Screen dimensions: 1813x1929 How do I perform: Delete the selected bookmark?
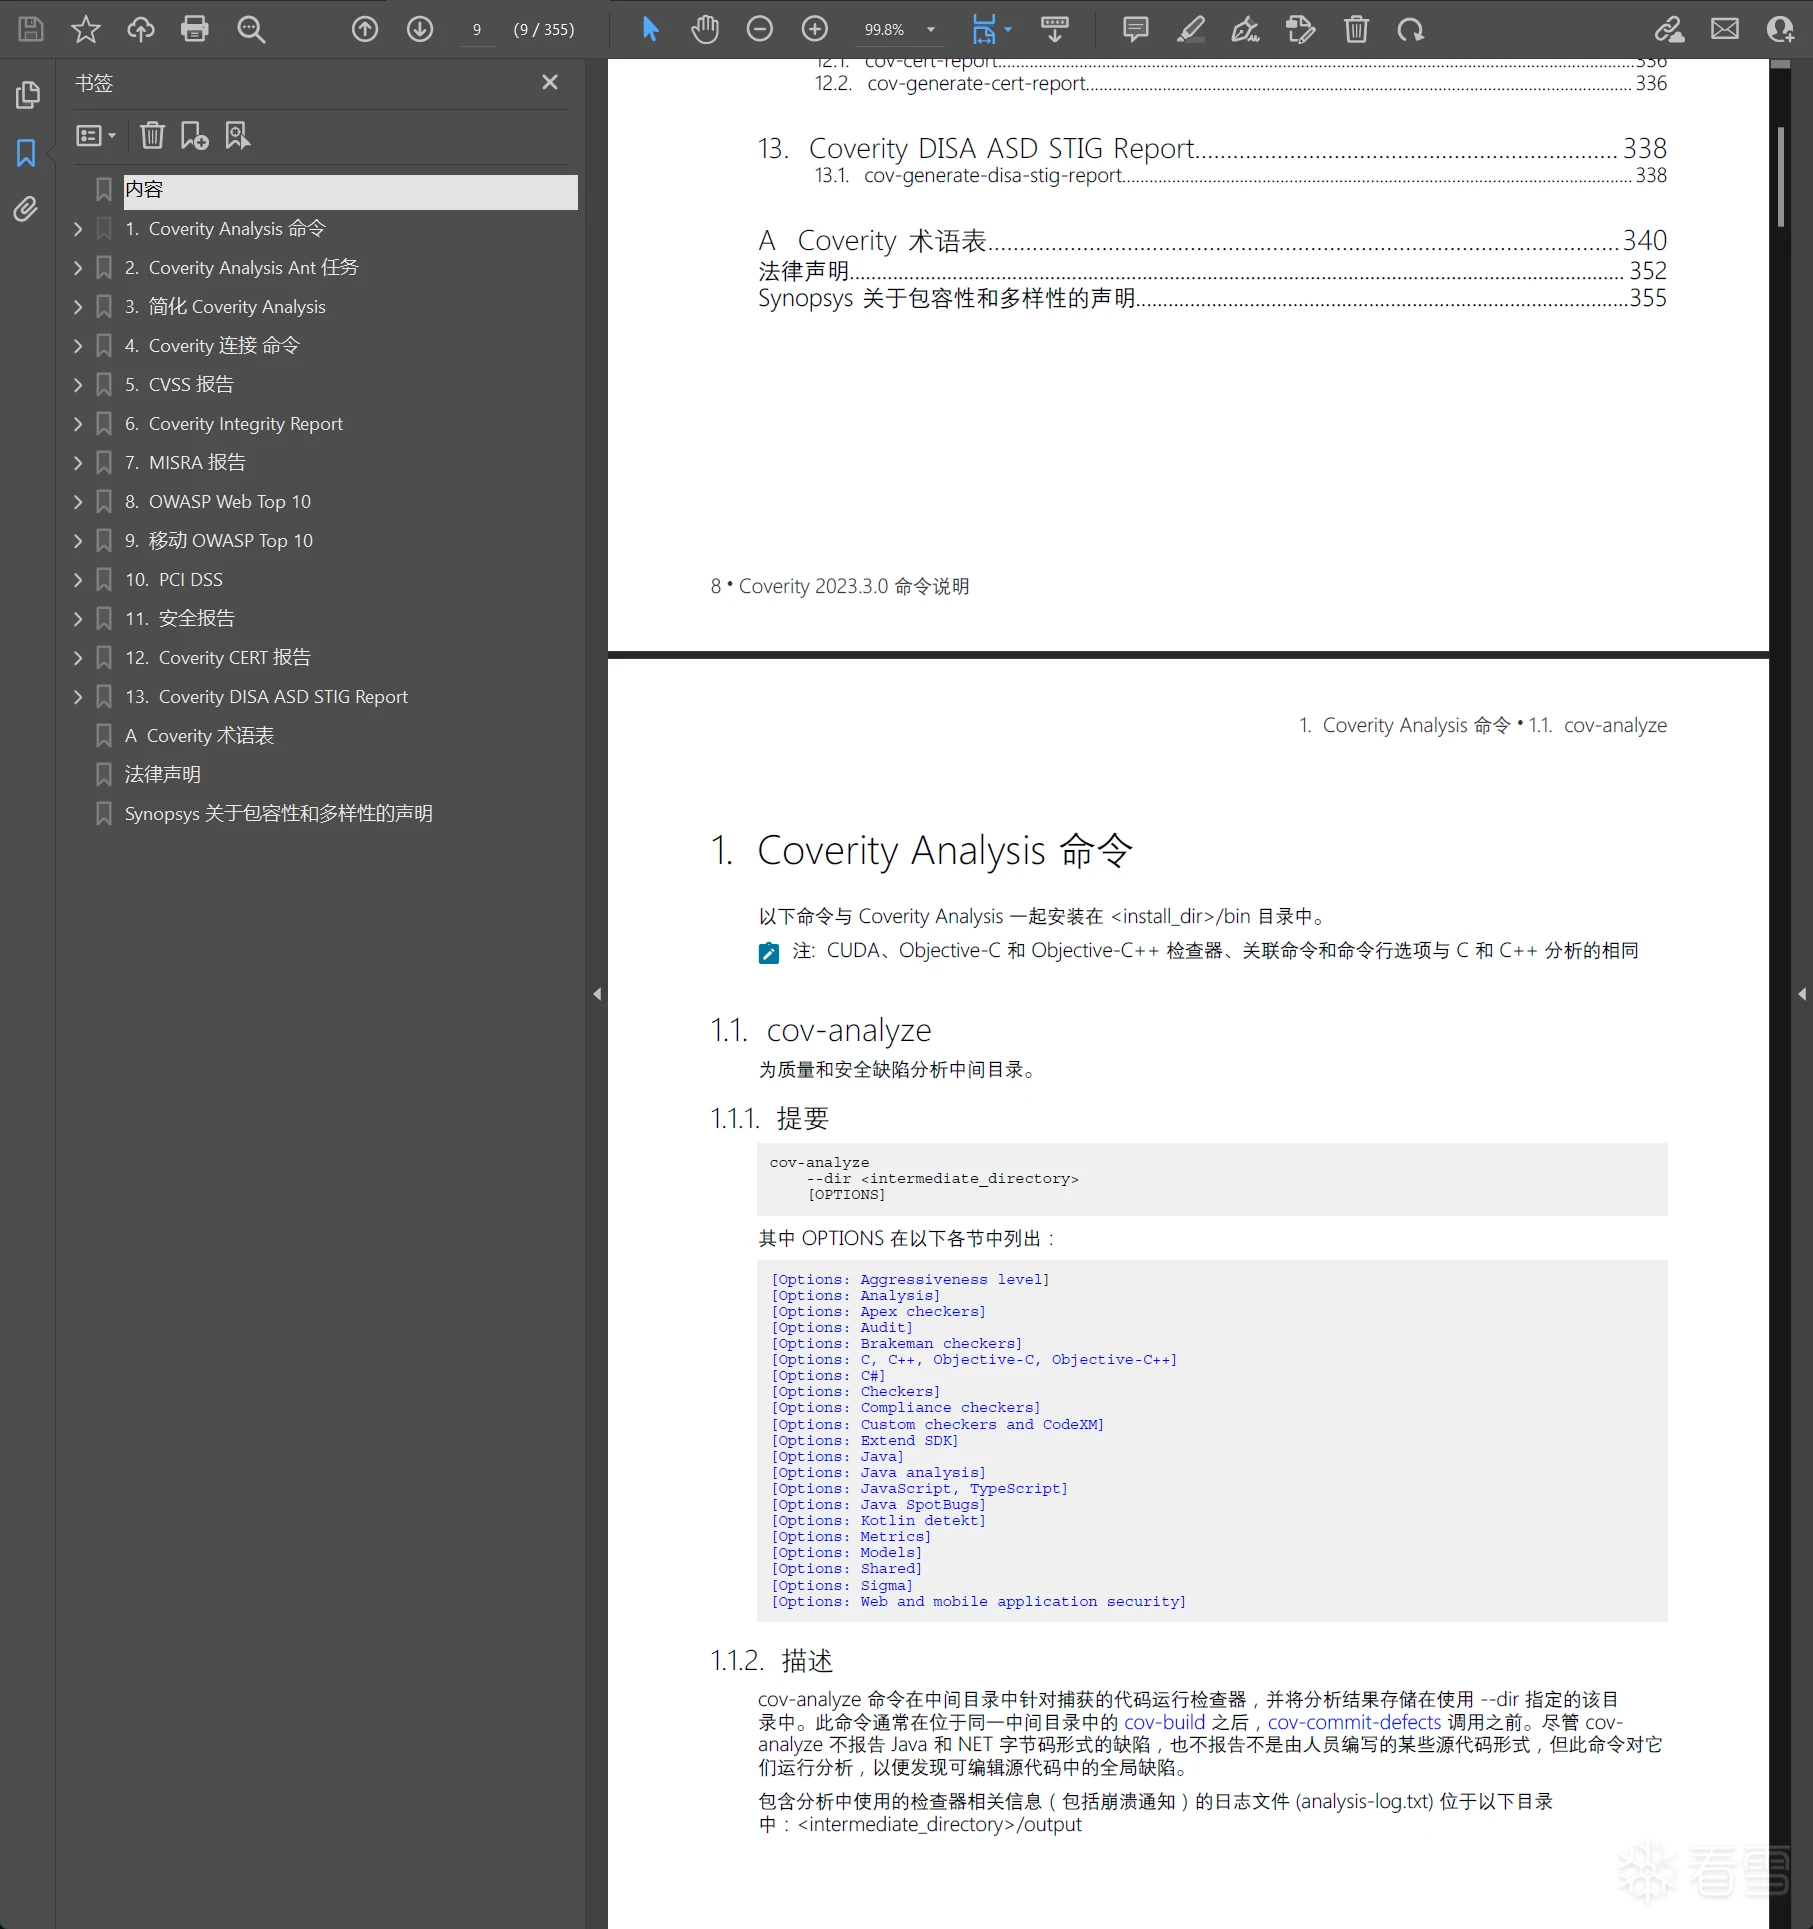tap(152, 135)
